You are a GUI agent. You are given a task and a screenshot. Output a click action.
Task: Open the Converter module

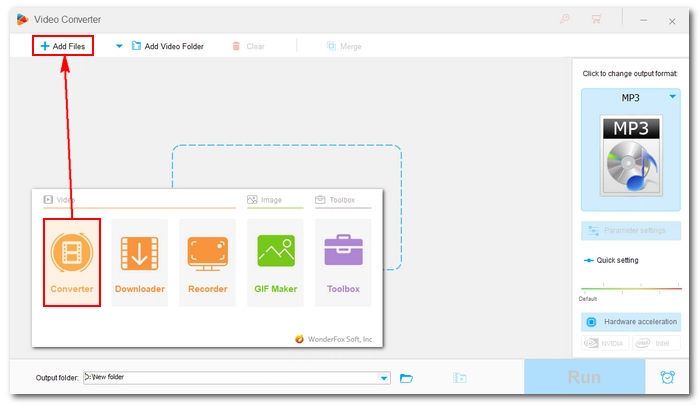[72, 262]
